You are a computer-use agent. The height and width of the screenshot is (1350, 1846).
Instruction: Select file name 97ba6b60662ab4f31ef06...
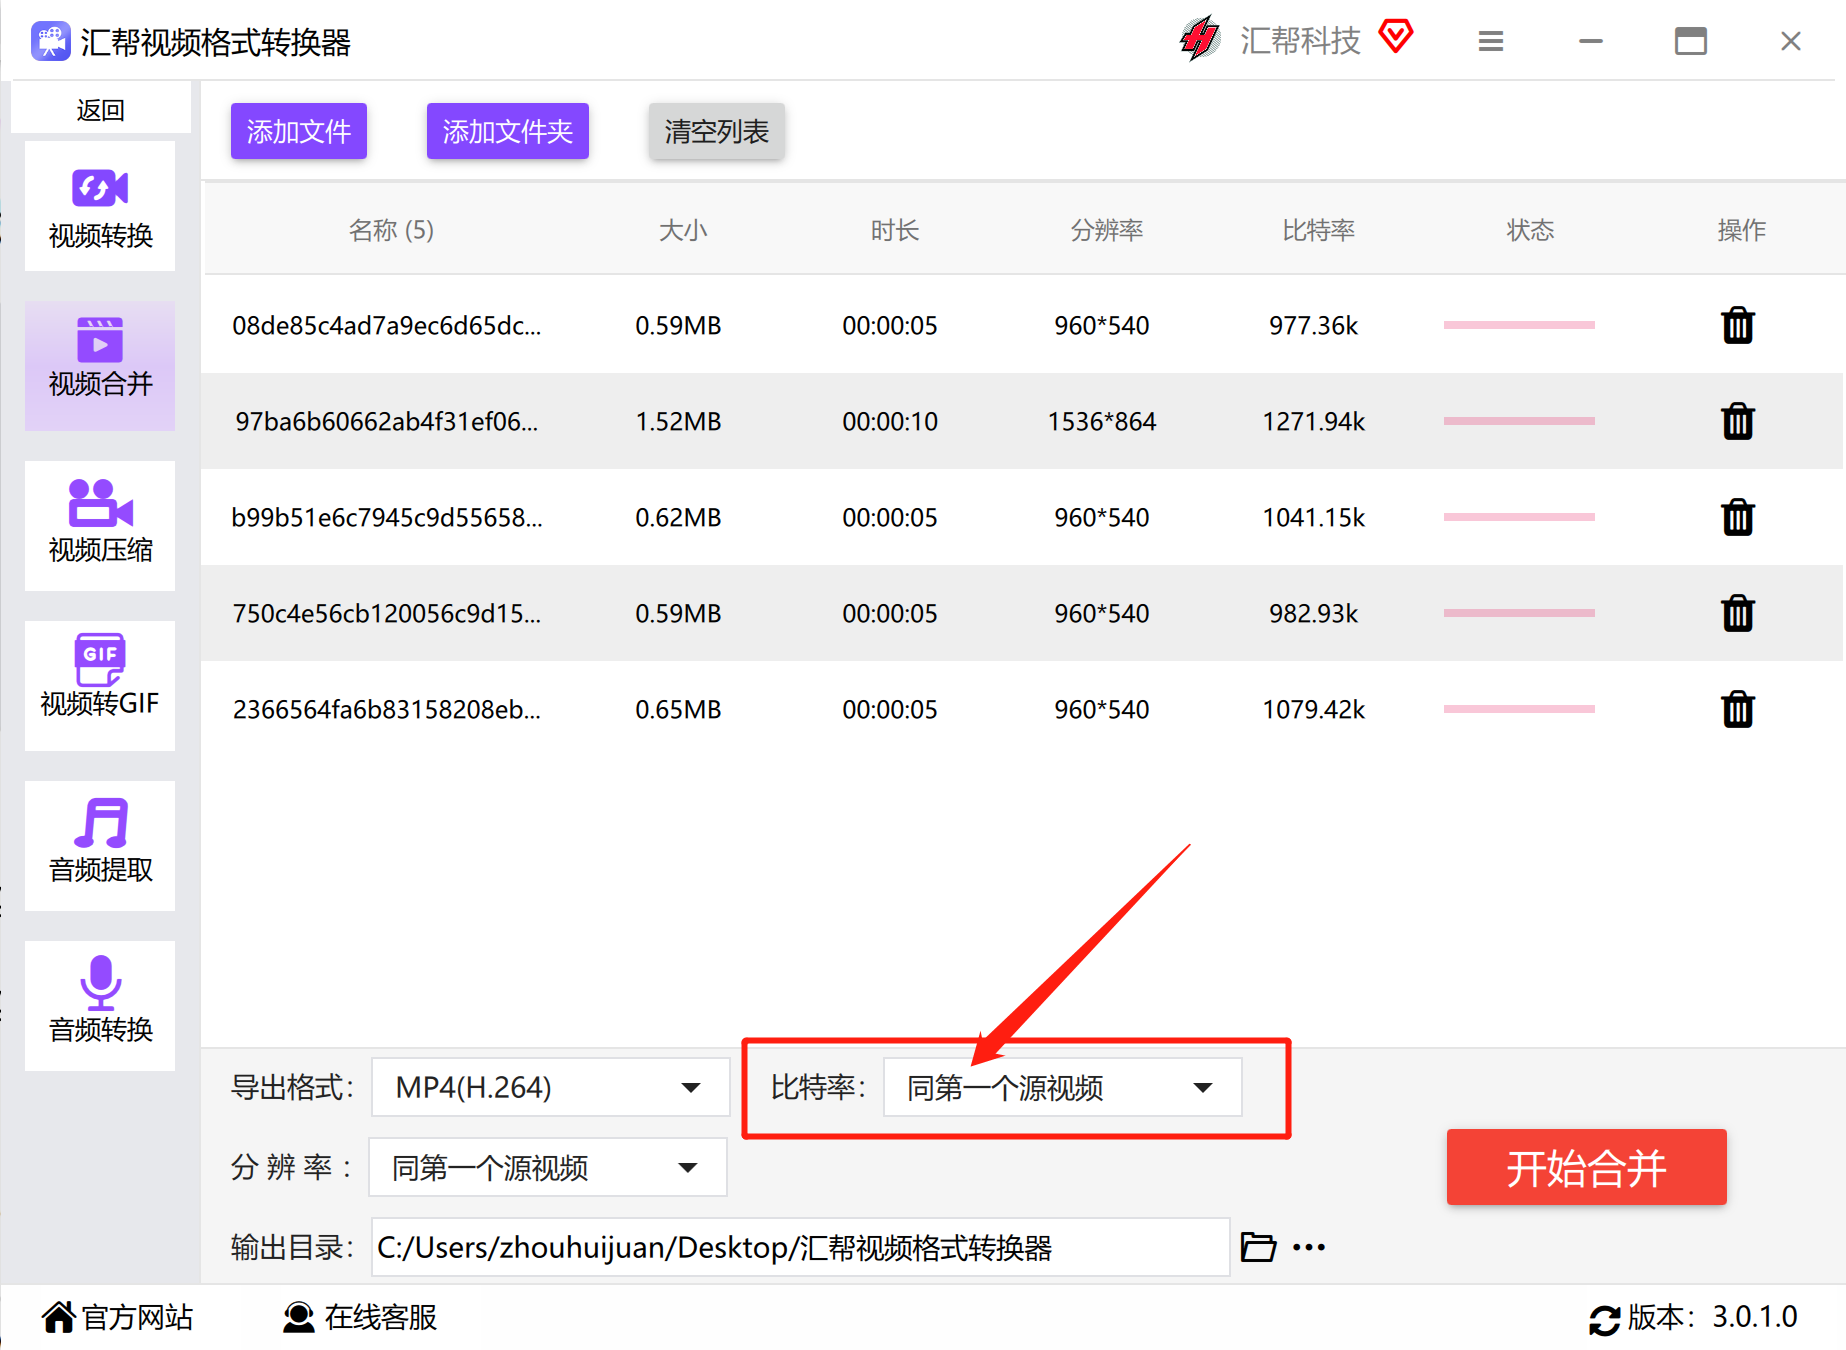click(x=387, y=421)
